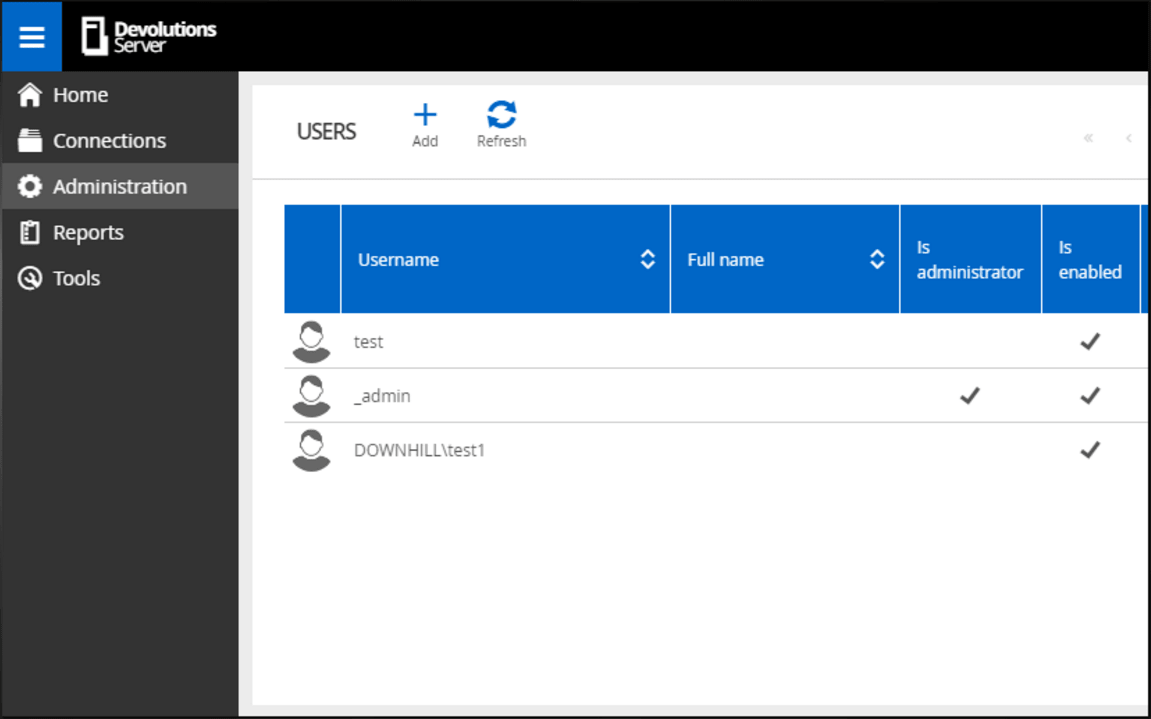Viewport: 1151px width, 719px height.
Task: Toggle Is enabled checkmark for DOWNHILL\test1
Action: coord(1090,450)
